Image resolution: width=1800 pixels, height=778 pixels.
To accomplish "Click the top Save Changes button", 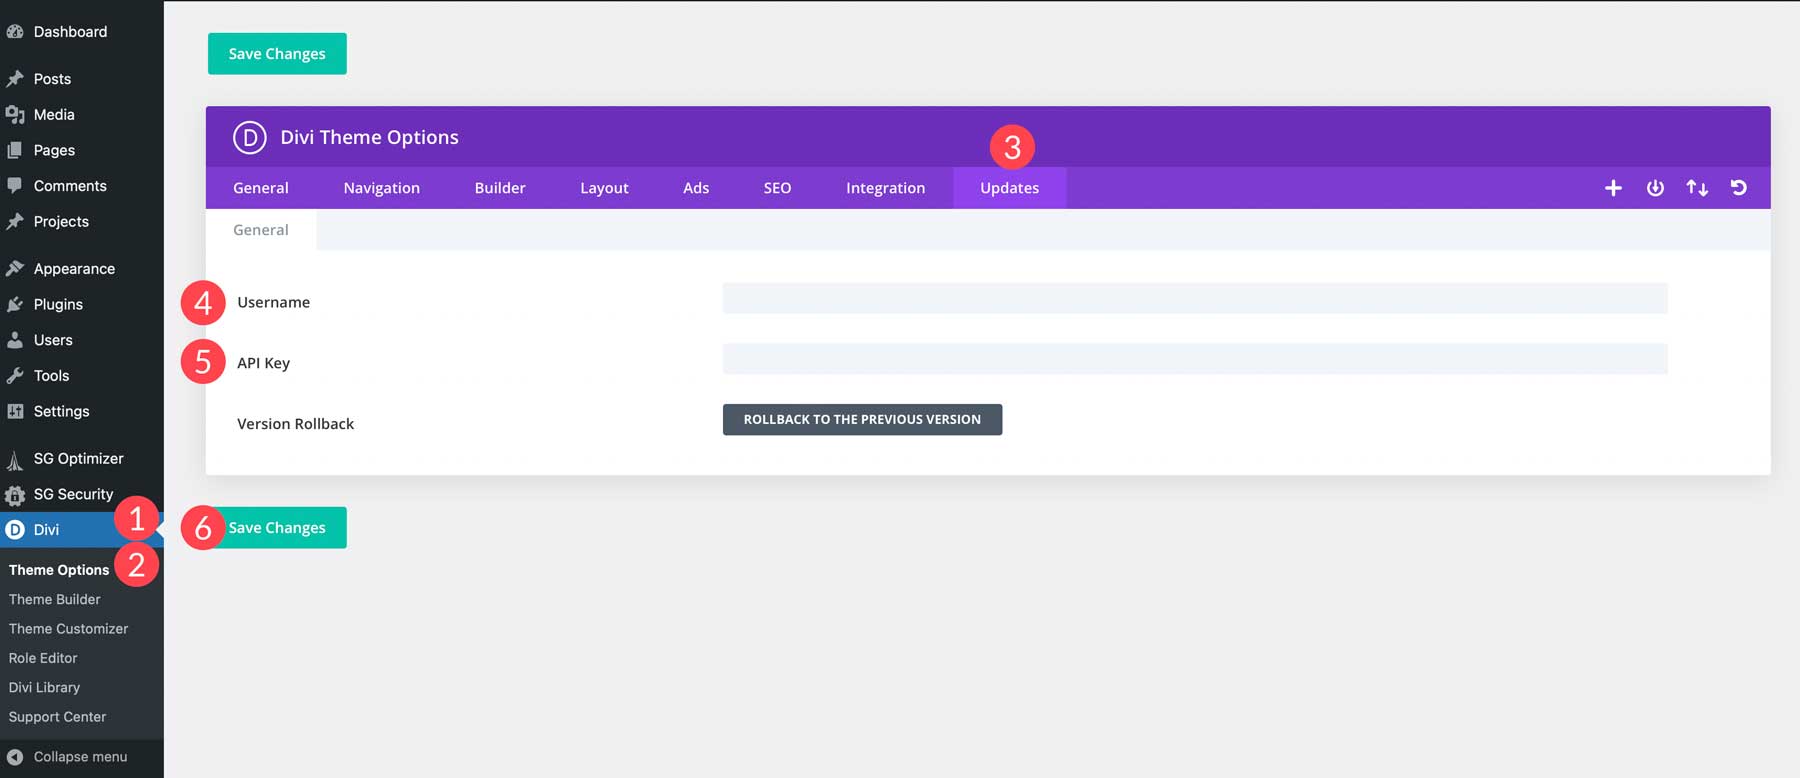I will pos(277,54).
